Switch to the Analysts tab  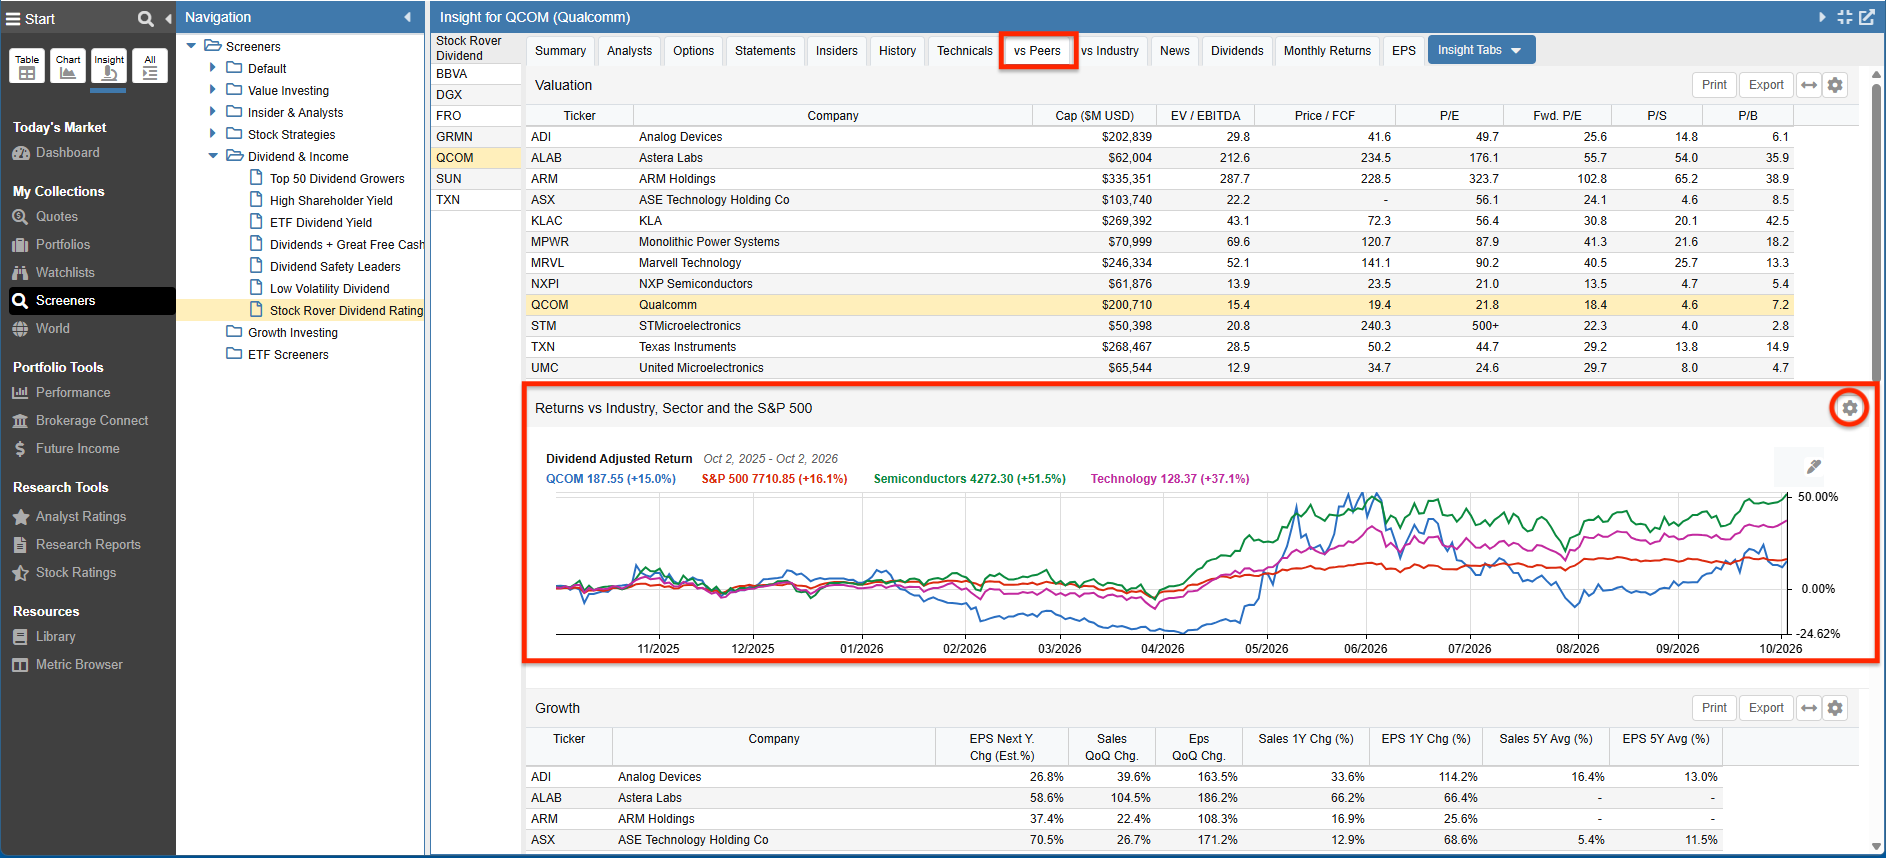pos(629,51)
